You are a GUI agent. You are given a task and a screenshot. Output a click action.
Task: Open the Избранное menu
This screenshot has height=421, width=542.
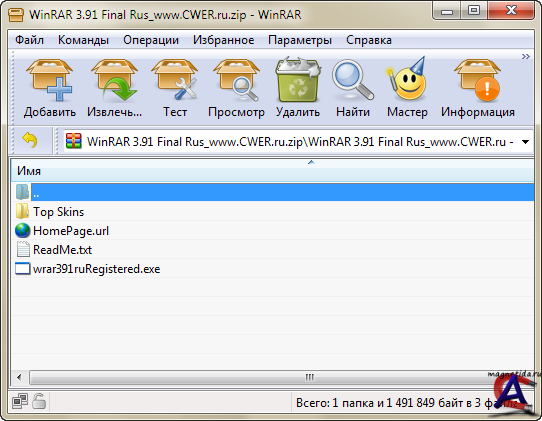click(224, 40)
